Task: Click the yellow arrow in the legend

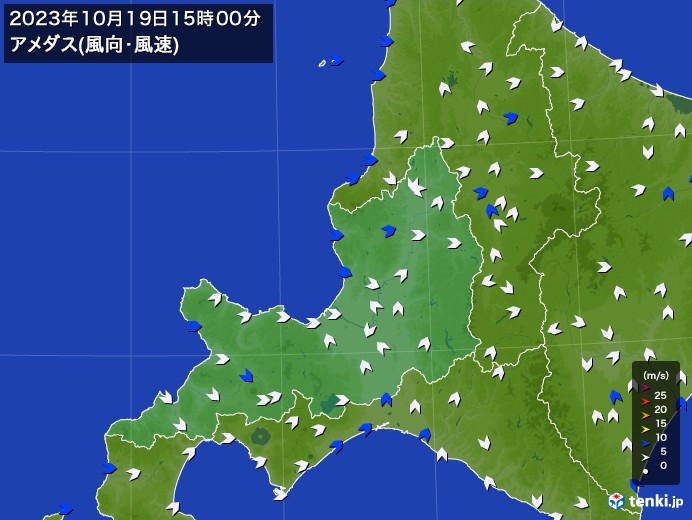Action: (x=645, y=430)
